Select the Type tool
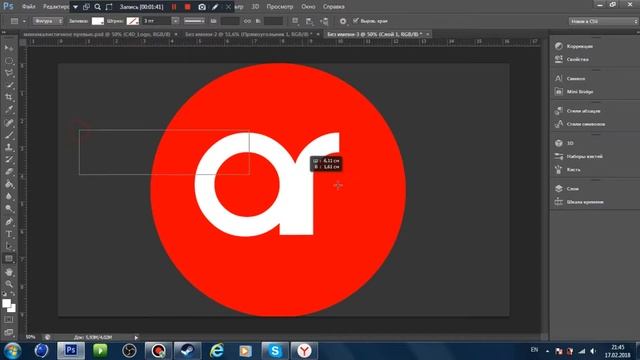This screenshot has width=640, height=360. 9,234
